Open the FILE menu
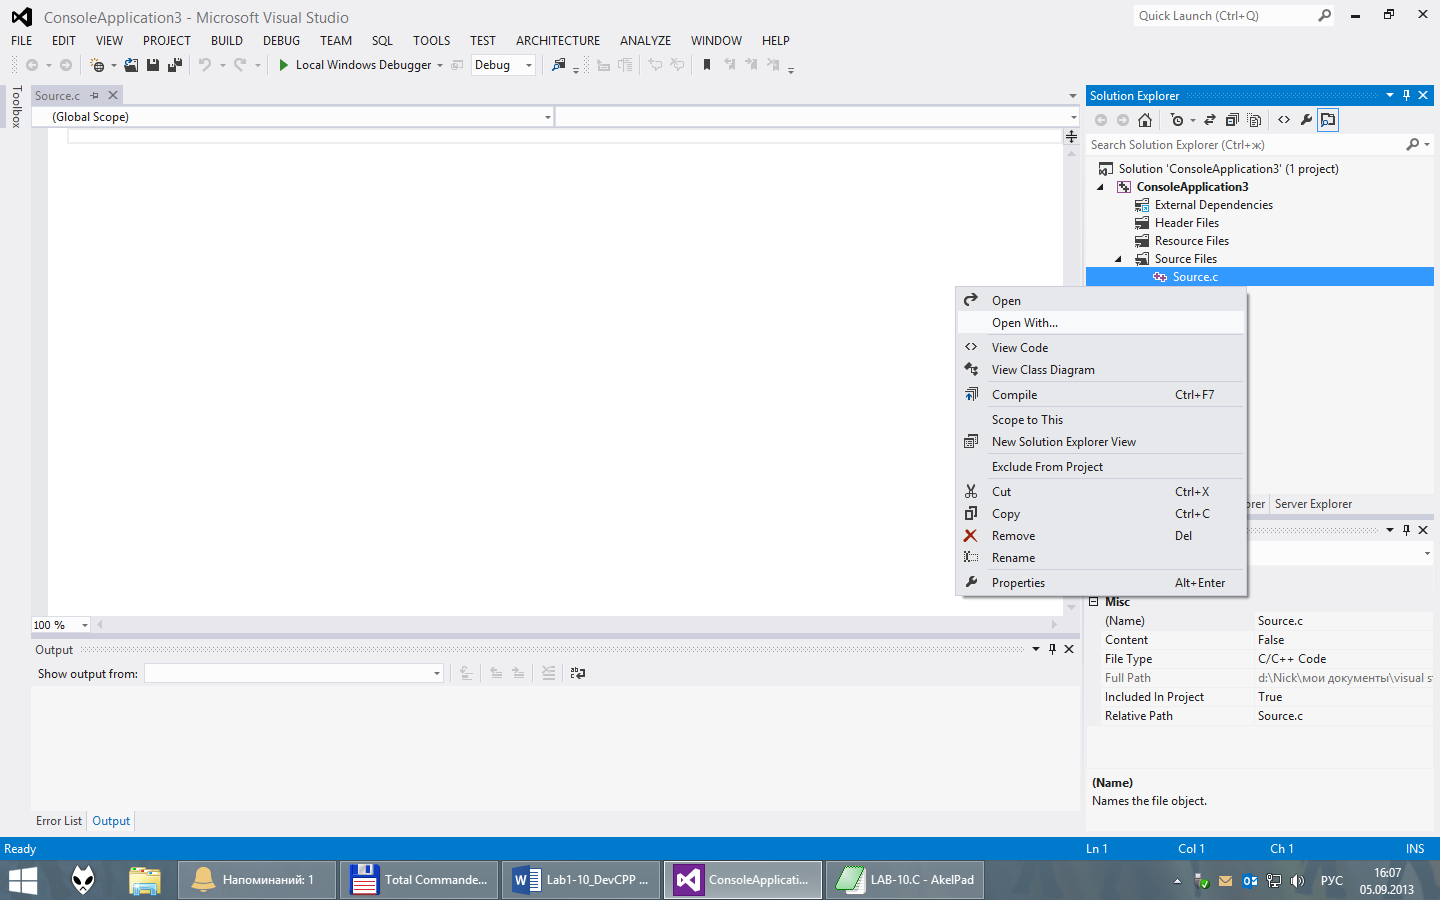Image resolution: width=1440 pixels, height=900 pixels. tap(22, 41)
